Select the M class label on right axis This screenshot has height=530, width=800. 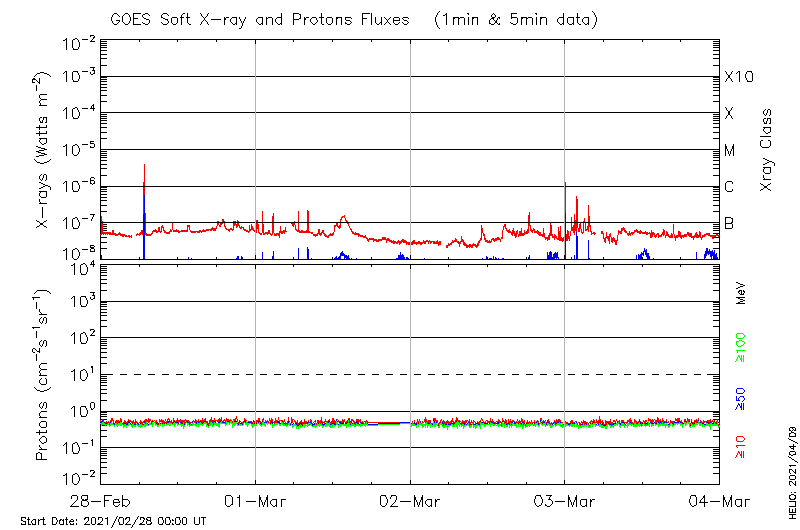pos(730,151)
